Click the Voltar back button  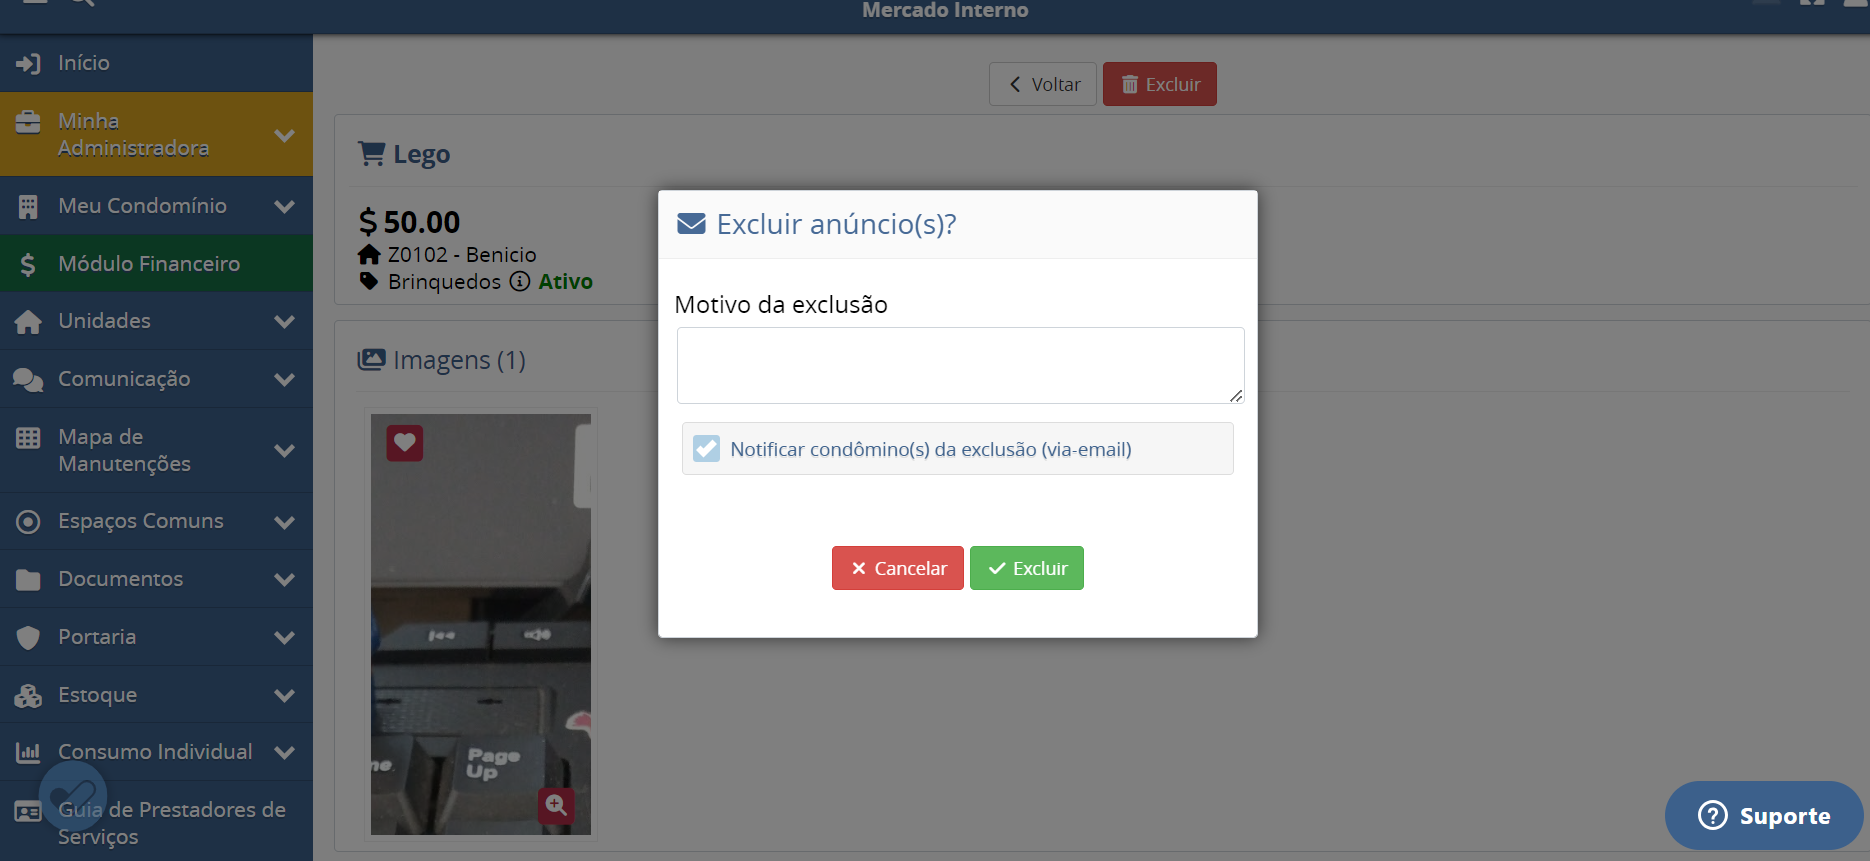coord(1042,85)
